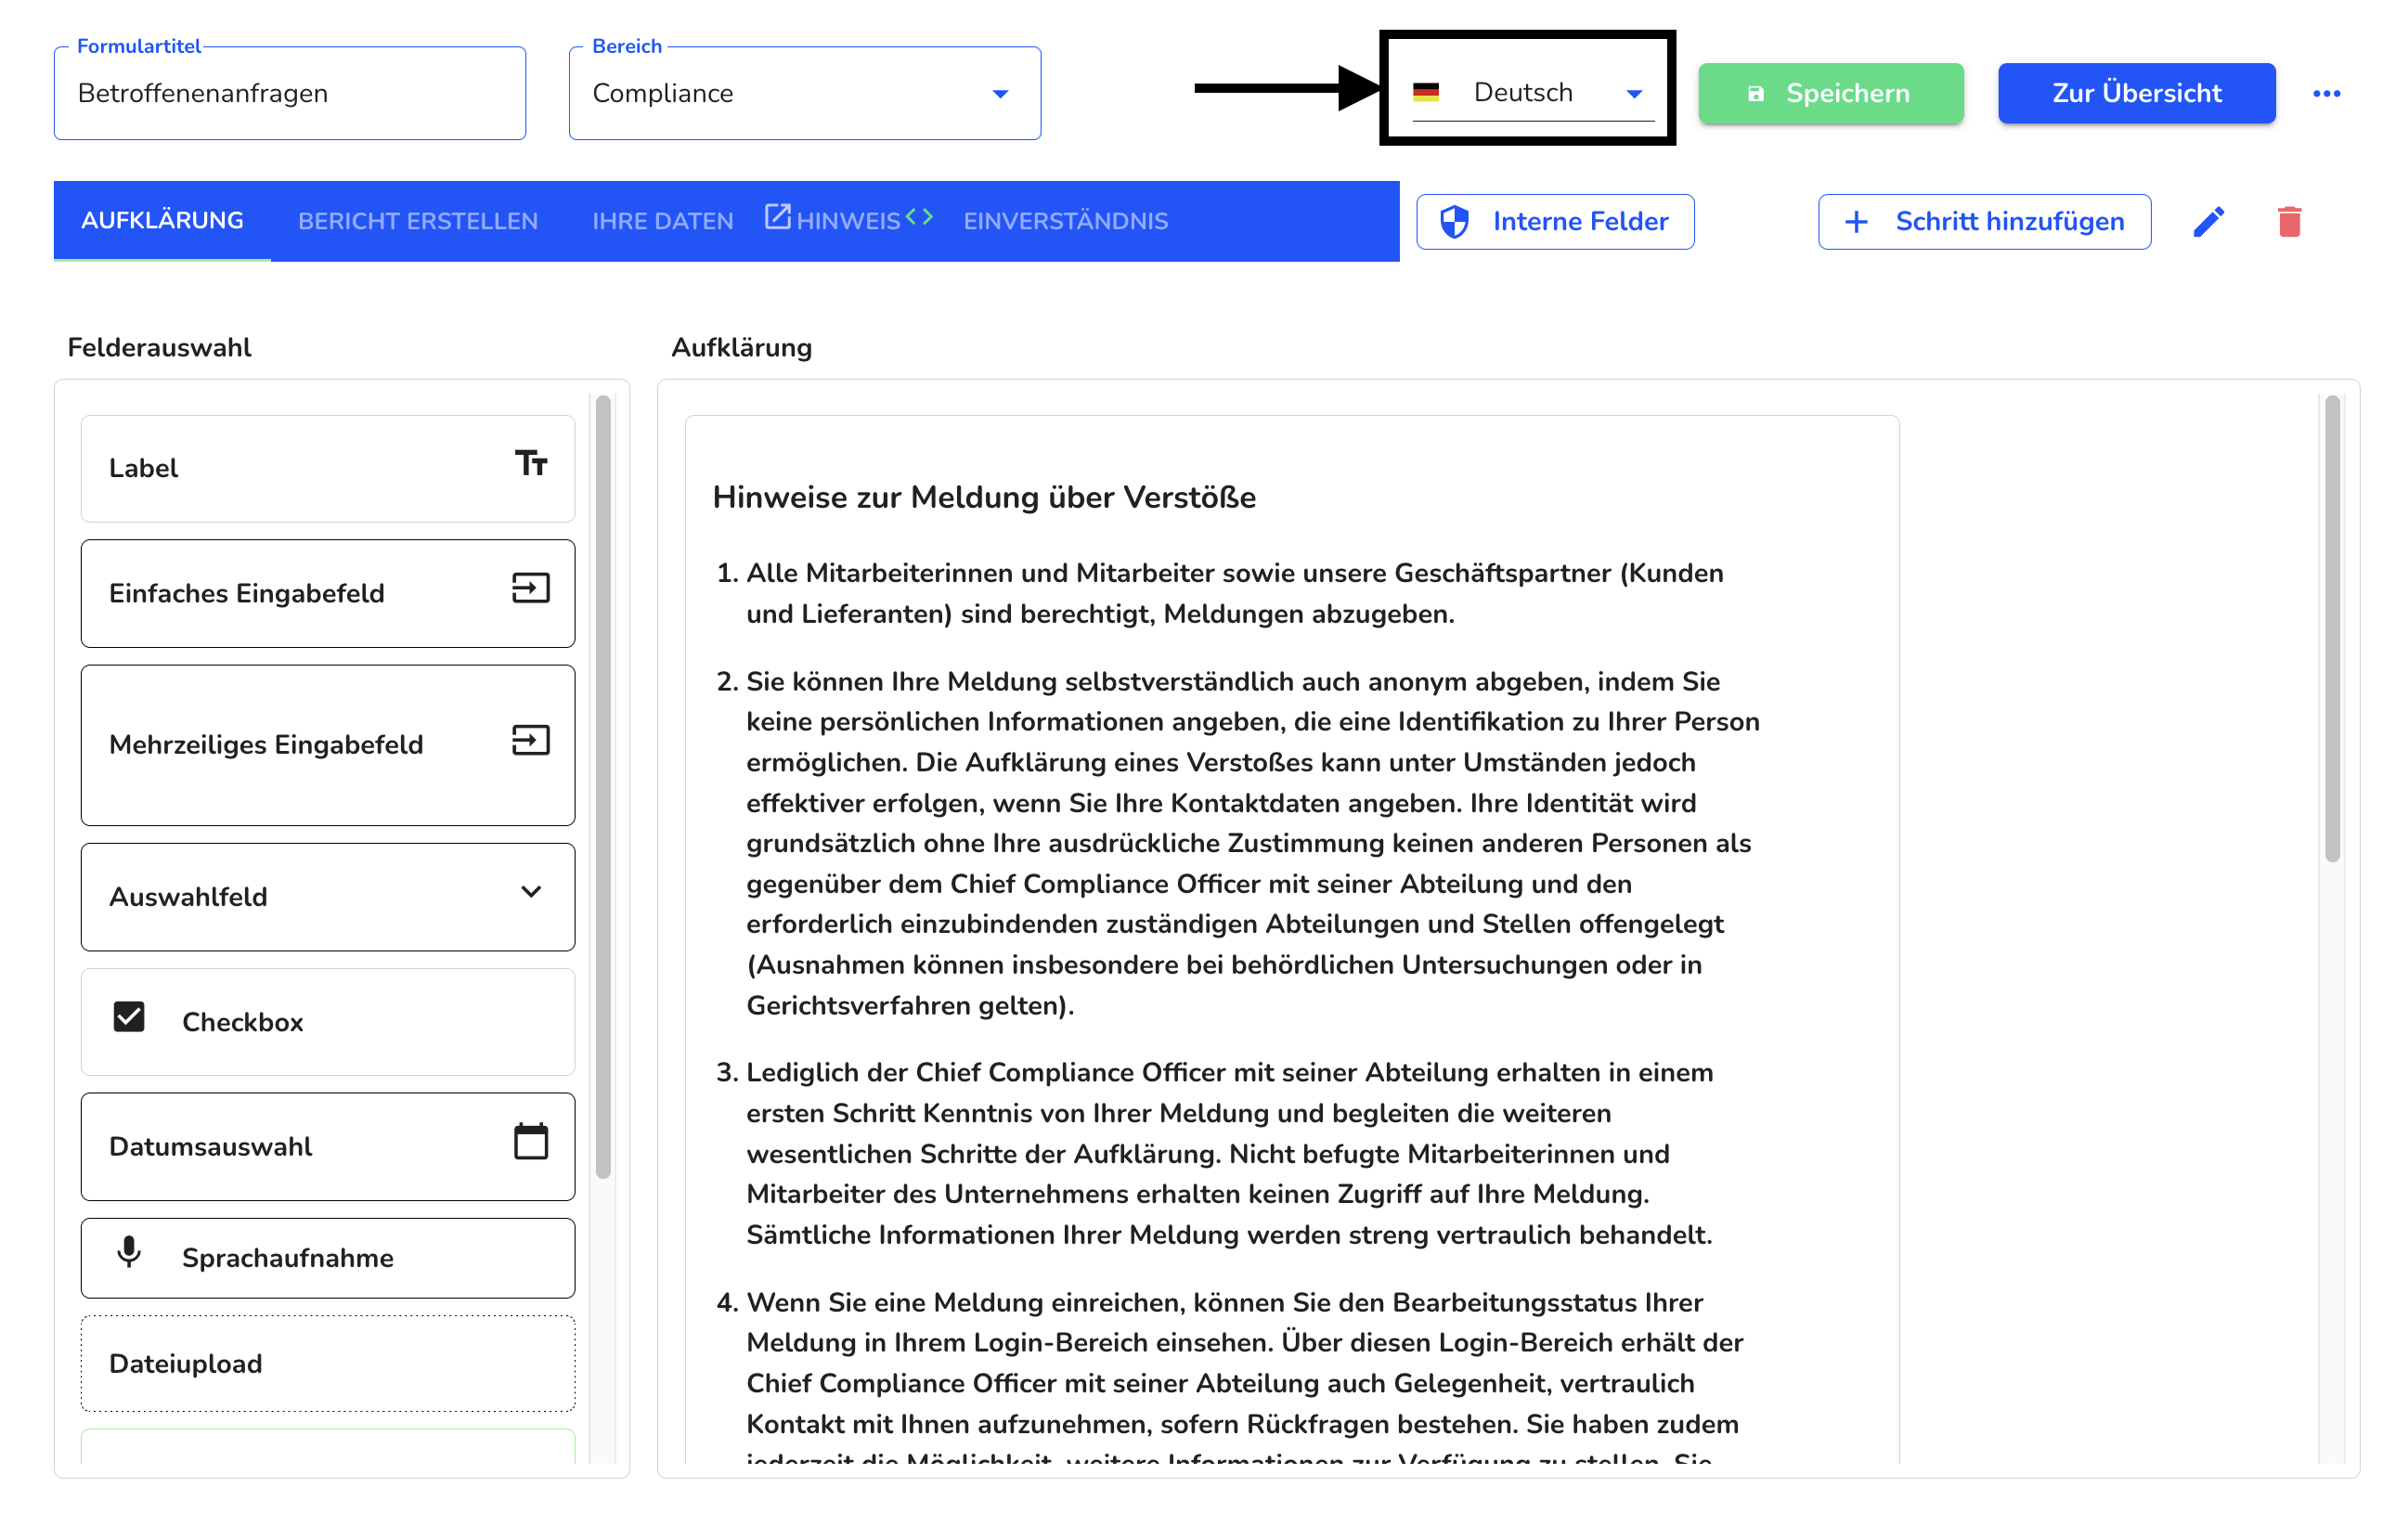Click the external link icon before HINWEIS
The width and height of the screenshot is (2408, 1513).
778,216
